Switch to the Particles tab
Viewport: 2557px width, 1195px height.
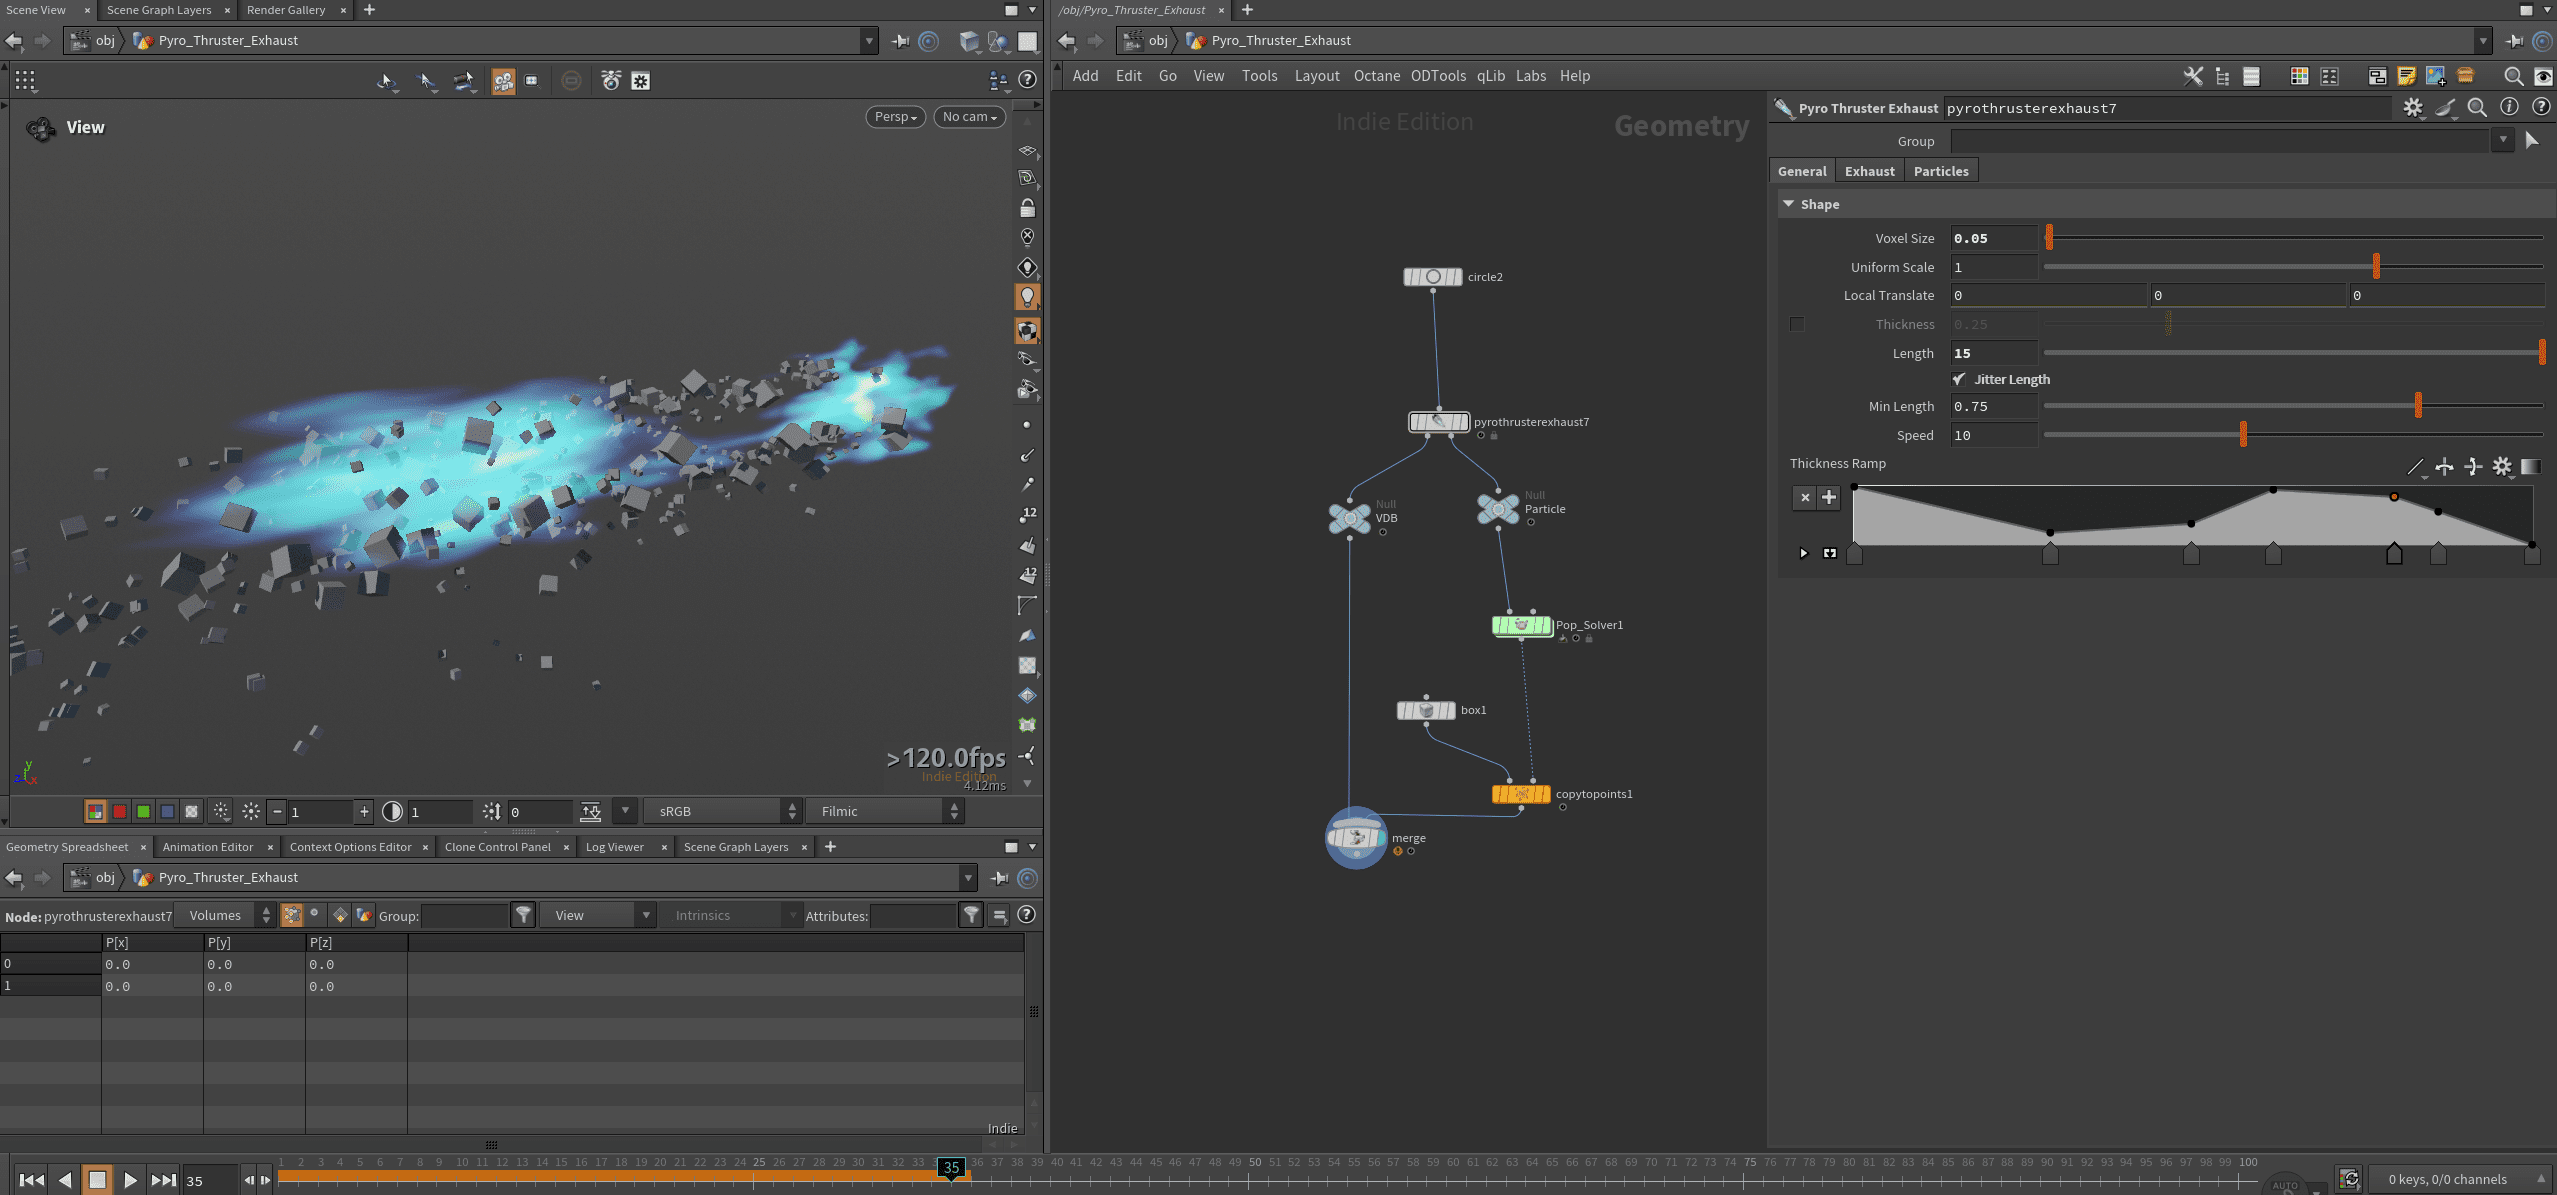1940,171
